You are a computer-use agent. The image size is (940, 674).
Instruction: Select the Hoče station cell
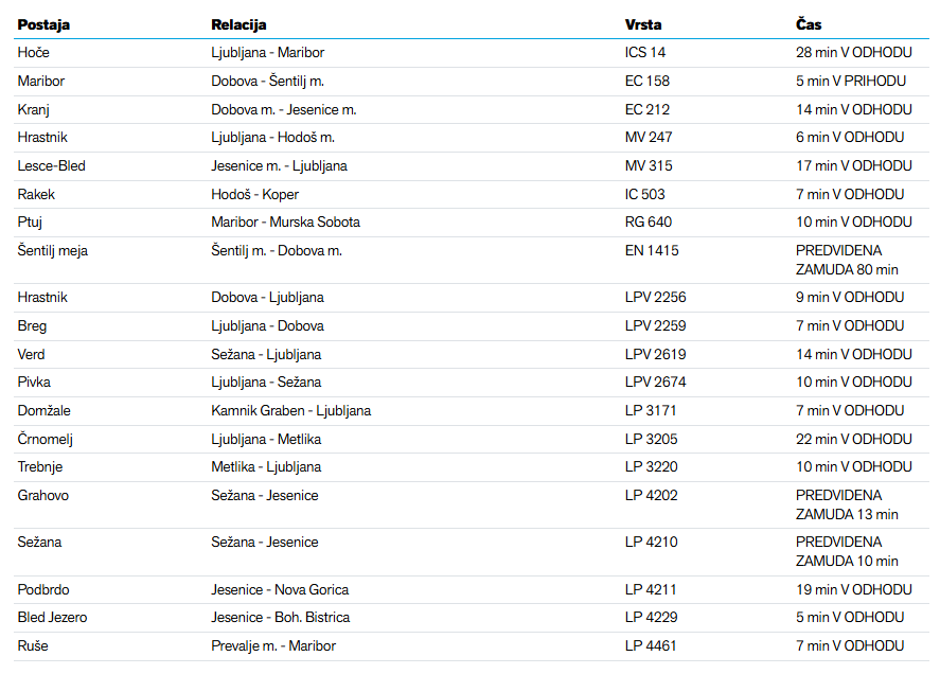33,53
